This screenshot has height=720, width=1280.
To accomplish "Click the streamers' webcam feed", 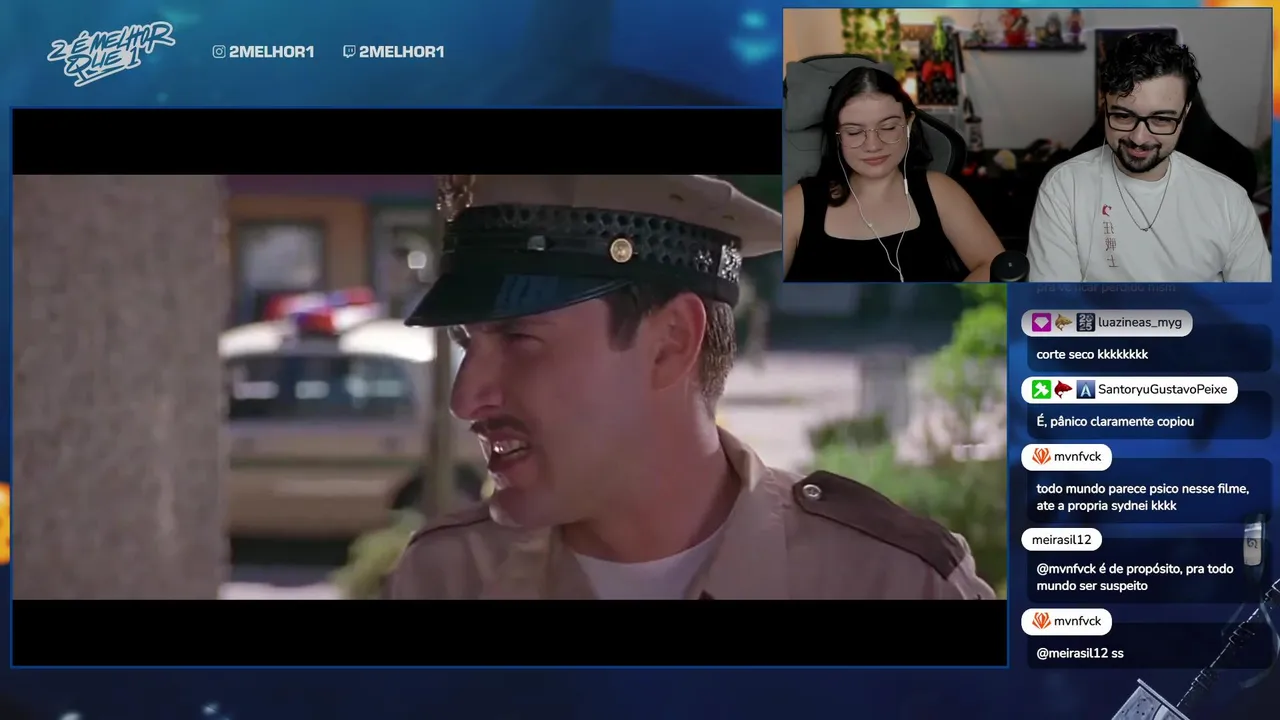I will coord(1027,146).
